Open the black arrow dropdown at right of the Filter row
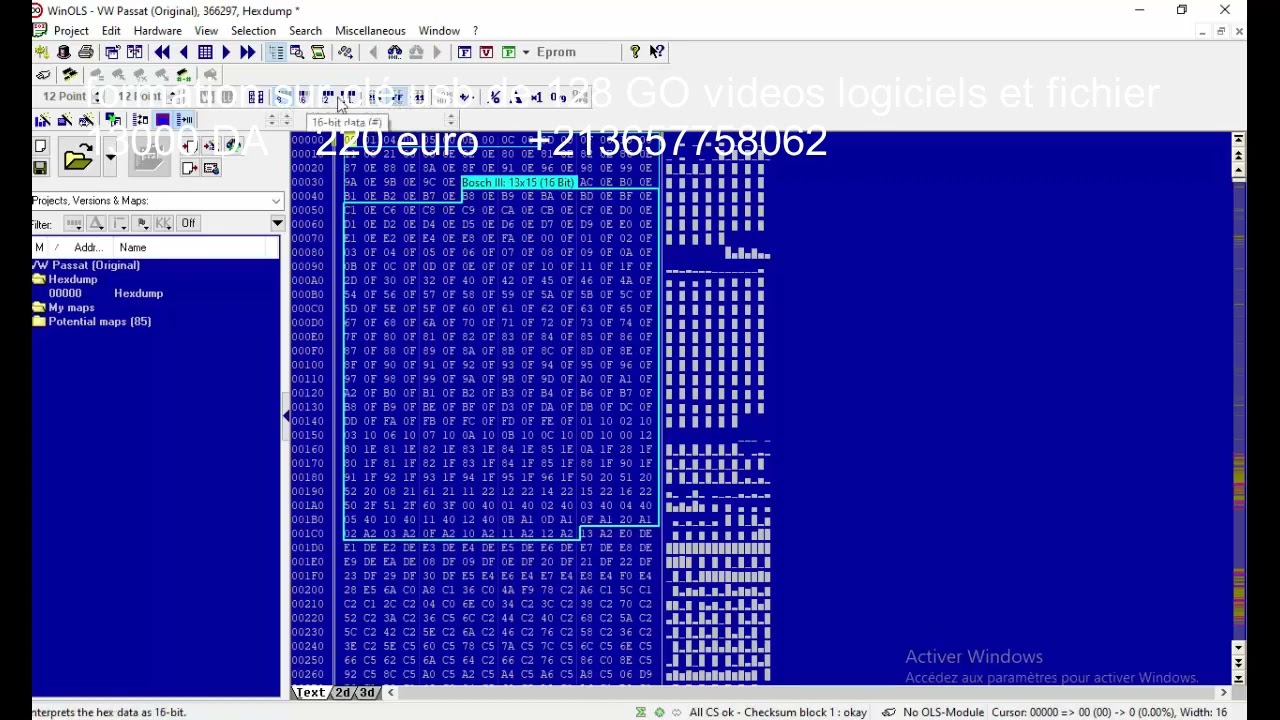This screenshot has width=1280, height=720. (x=277, y=223)
